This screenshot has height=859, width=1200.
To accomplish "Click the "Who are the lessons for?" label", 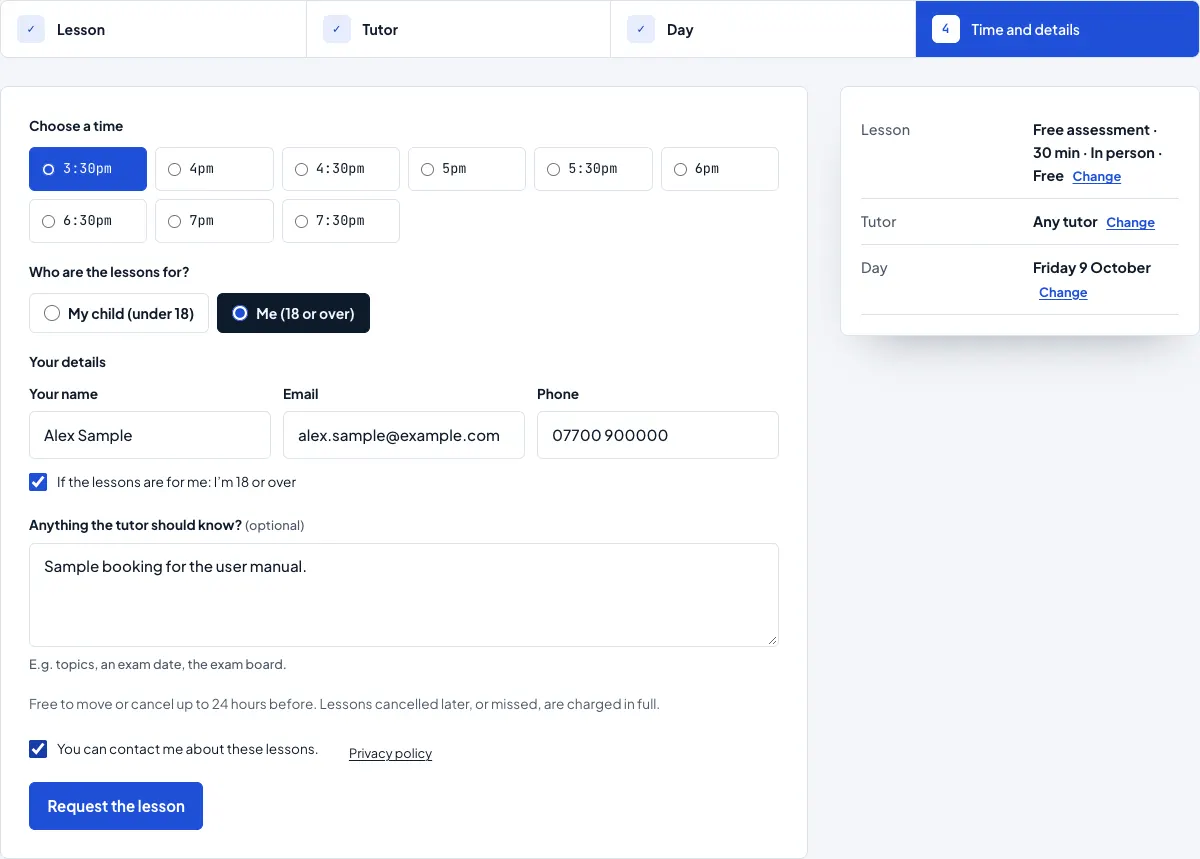I will click(x=109, y=272).
